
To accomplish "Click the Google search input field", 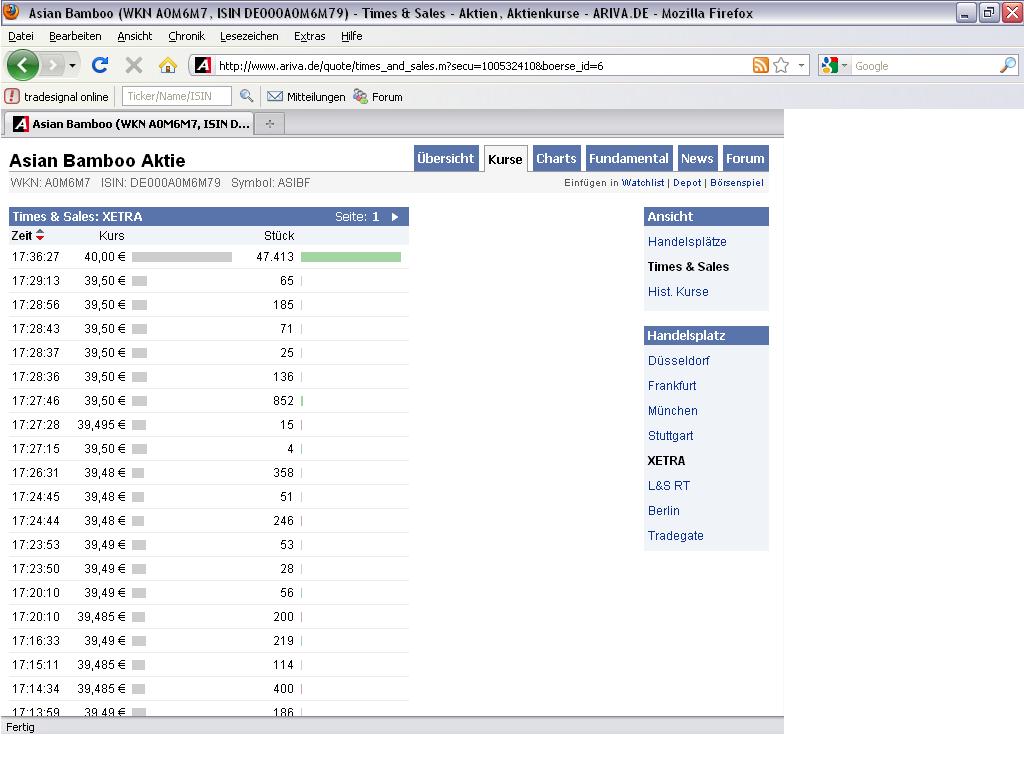I will pyautogui.click(x=925, y=66).
